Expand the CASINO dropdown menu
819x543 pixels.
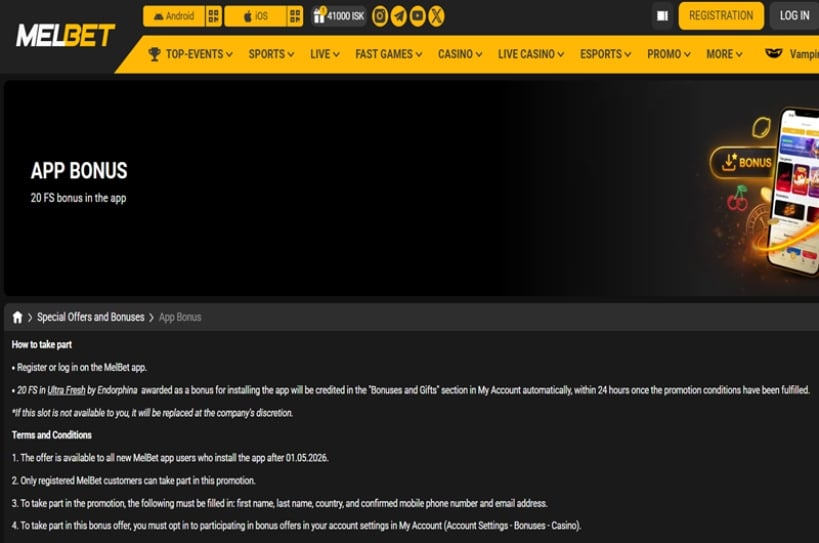[460, 54]
